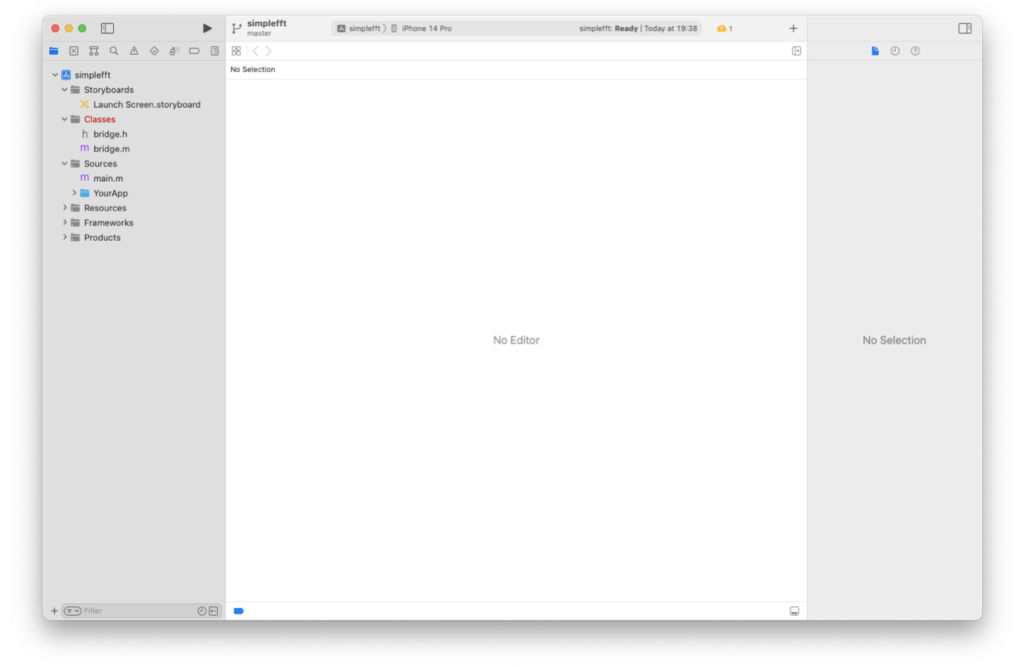Open the Find navigator magnifier

click(114, 51)
